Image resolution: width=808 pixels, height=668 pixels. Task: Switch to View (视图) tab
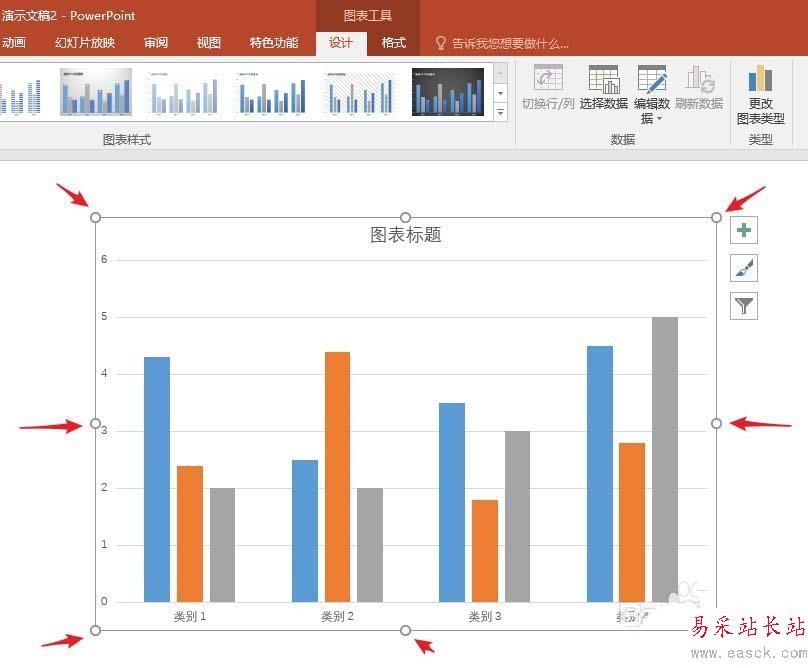pos(209,42)
